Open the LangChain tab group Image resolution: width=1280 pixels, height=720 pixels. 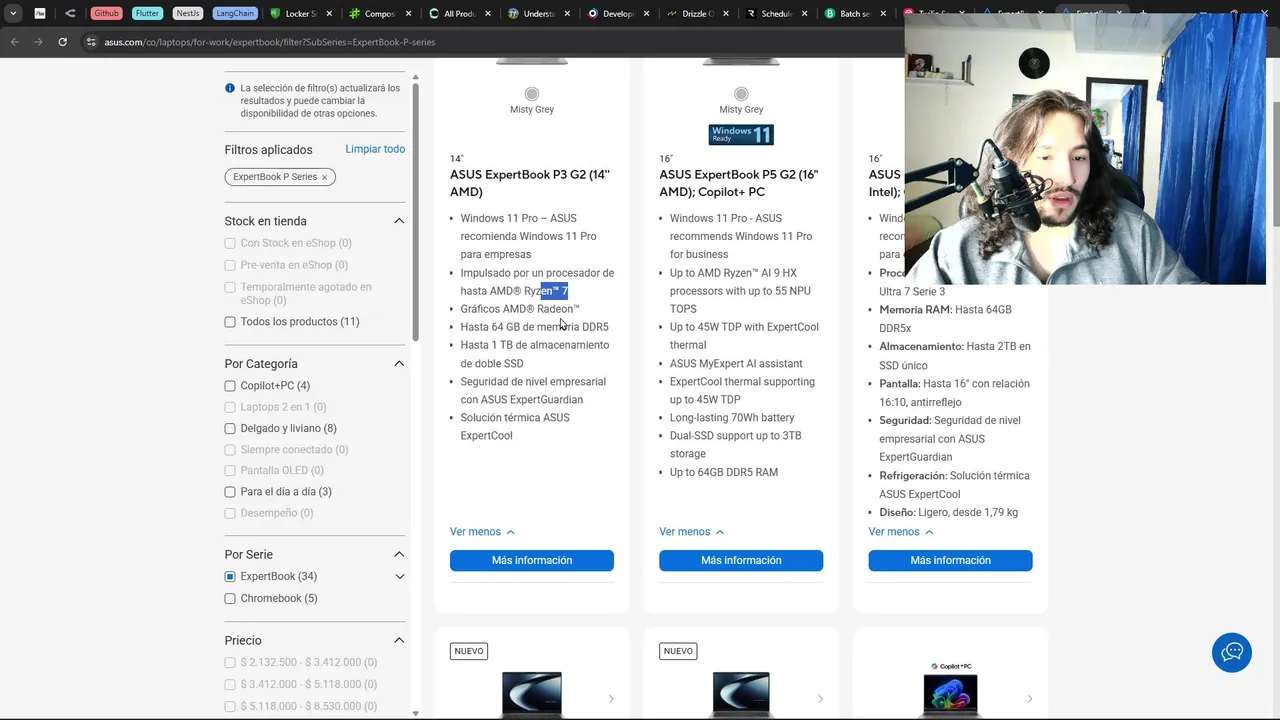(235, 14)
